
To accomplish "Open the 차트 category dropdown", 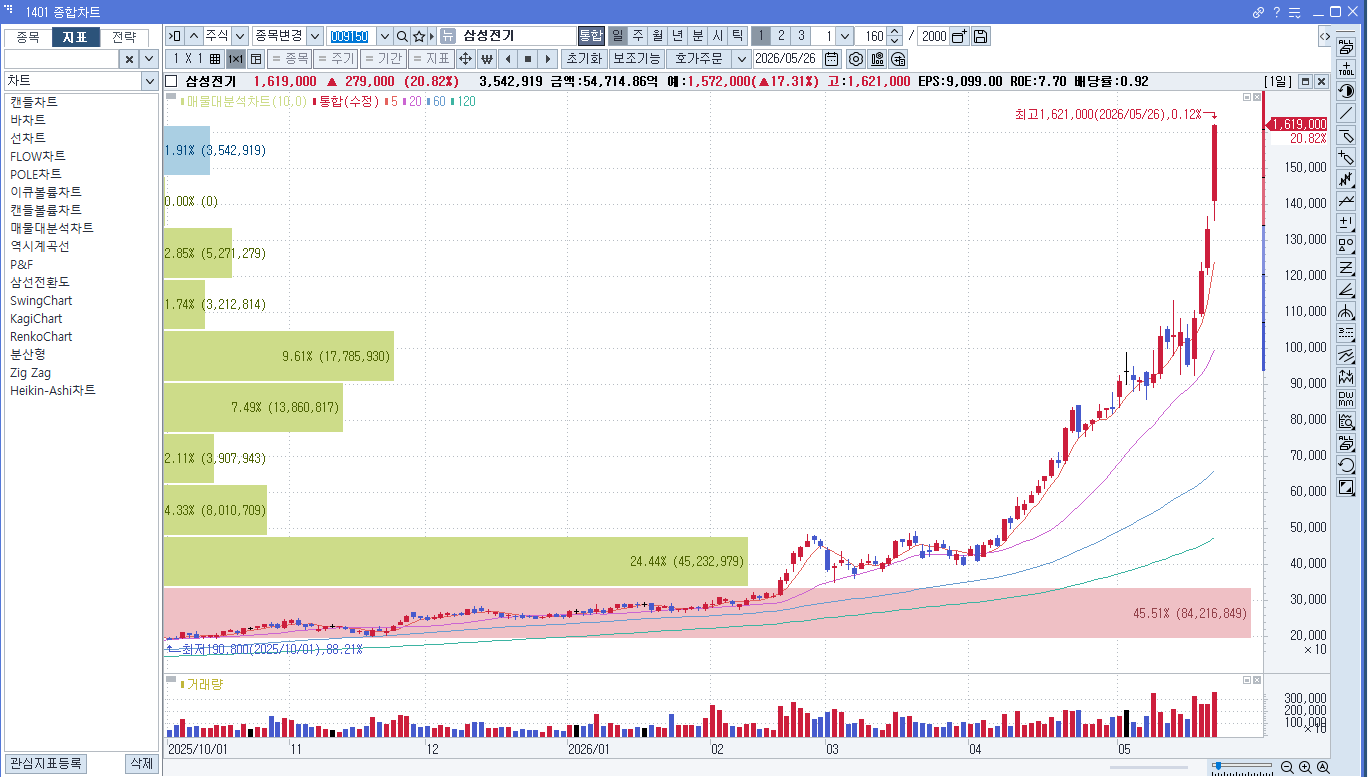I will [x=150, y=81].
